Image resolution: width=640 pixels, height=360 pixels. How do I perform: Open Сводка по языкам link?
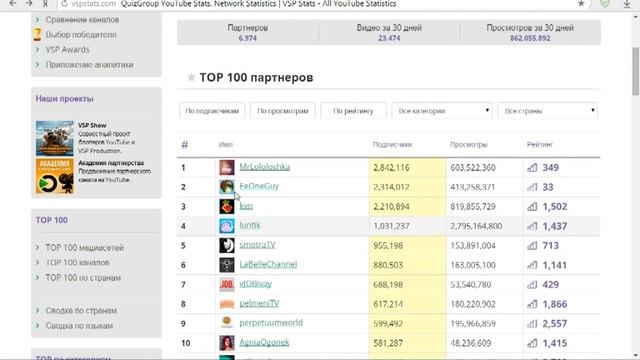79,326
